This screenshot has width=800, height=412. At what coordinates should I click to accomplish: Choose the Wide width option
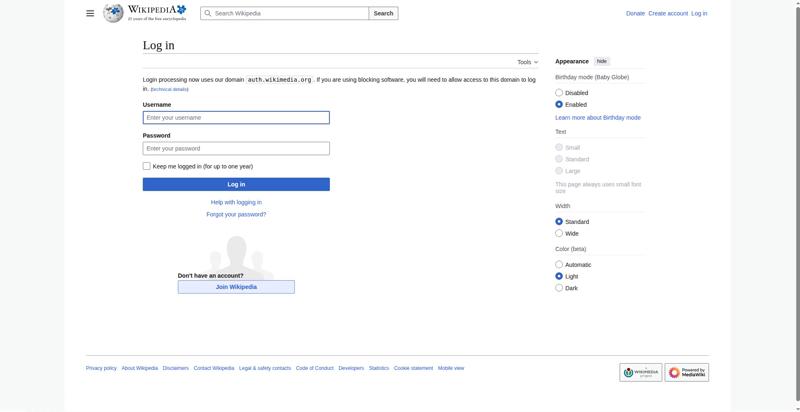[x=559, y=233]
